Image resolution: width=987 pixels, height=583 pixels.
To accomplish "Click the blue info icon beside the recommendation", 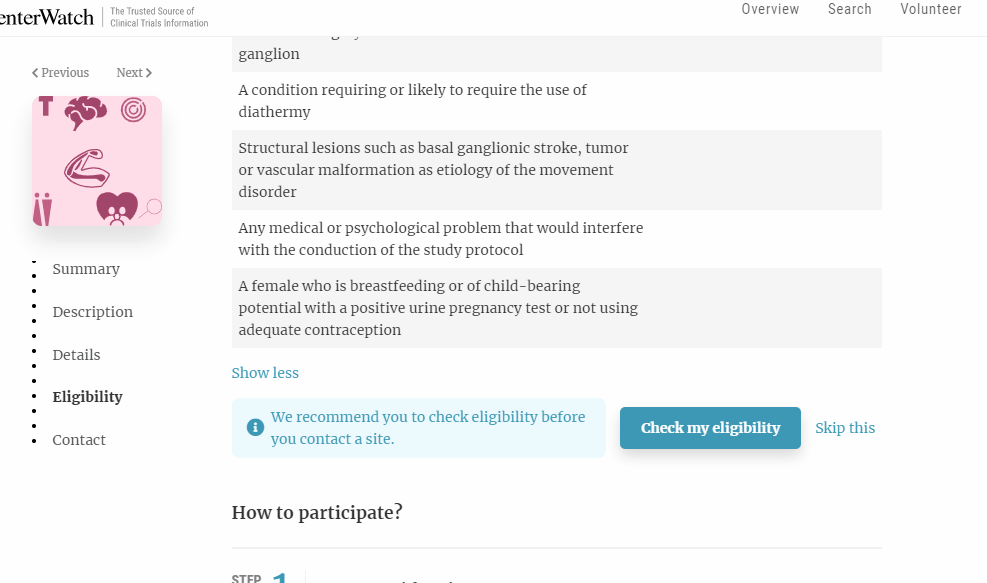I will click(255, 427).
